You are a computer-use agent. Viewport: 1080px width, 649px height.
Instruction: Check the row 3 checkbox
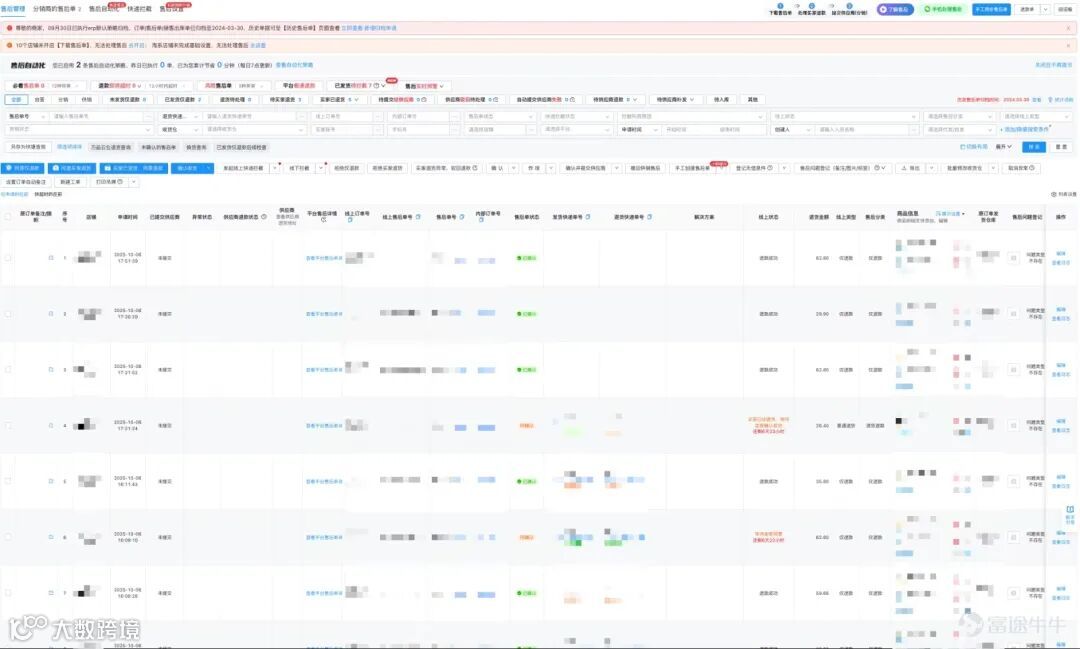[8, 370]
